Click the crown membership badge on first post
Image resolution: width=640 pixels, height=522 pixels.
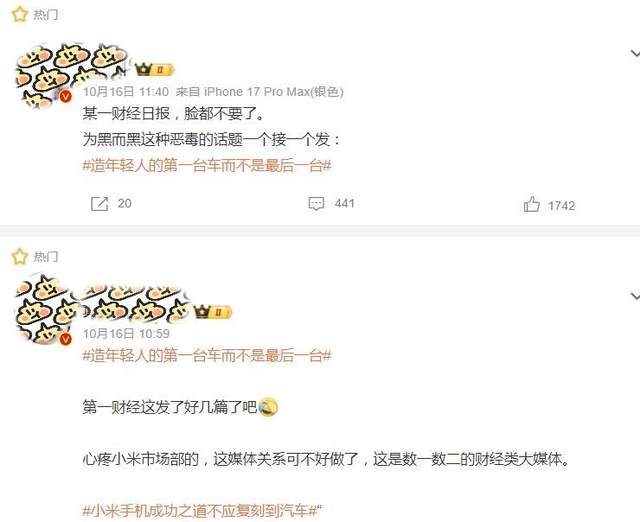point(155,70)
